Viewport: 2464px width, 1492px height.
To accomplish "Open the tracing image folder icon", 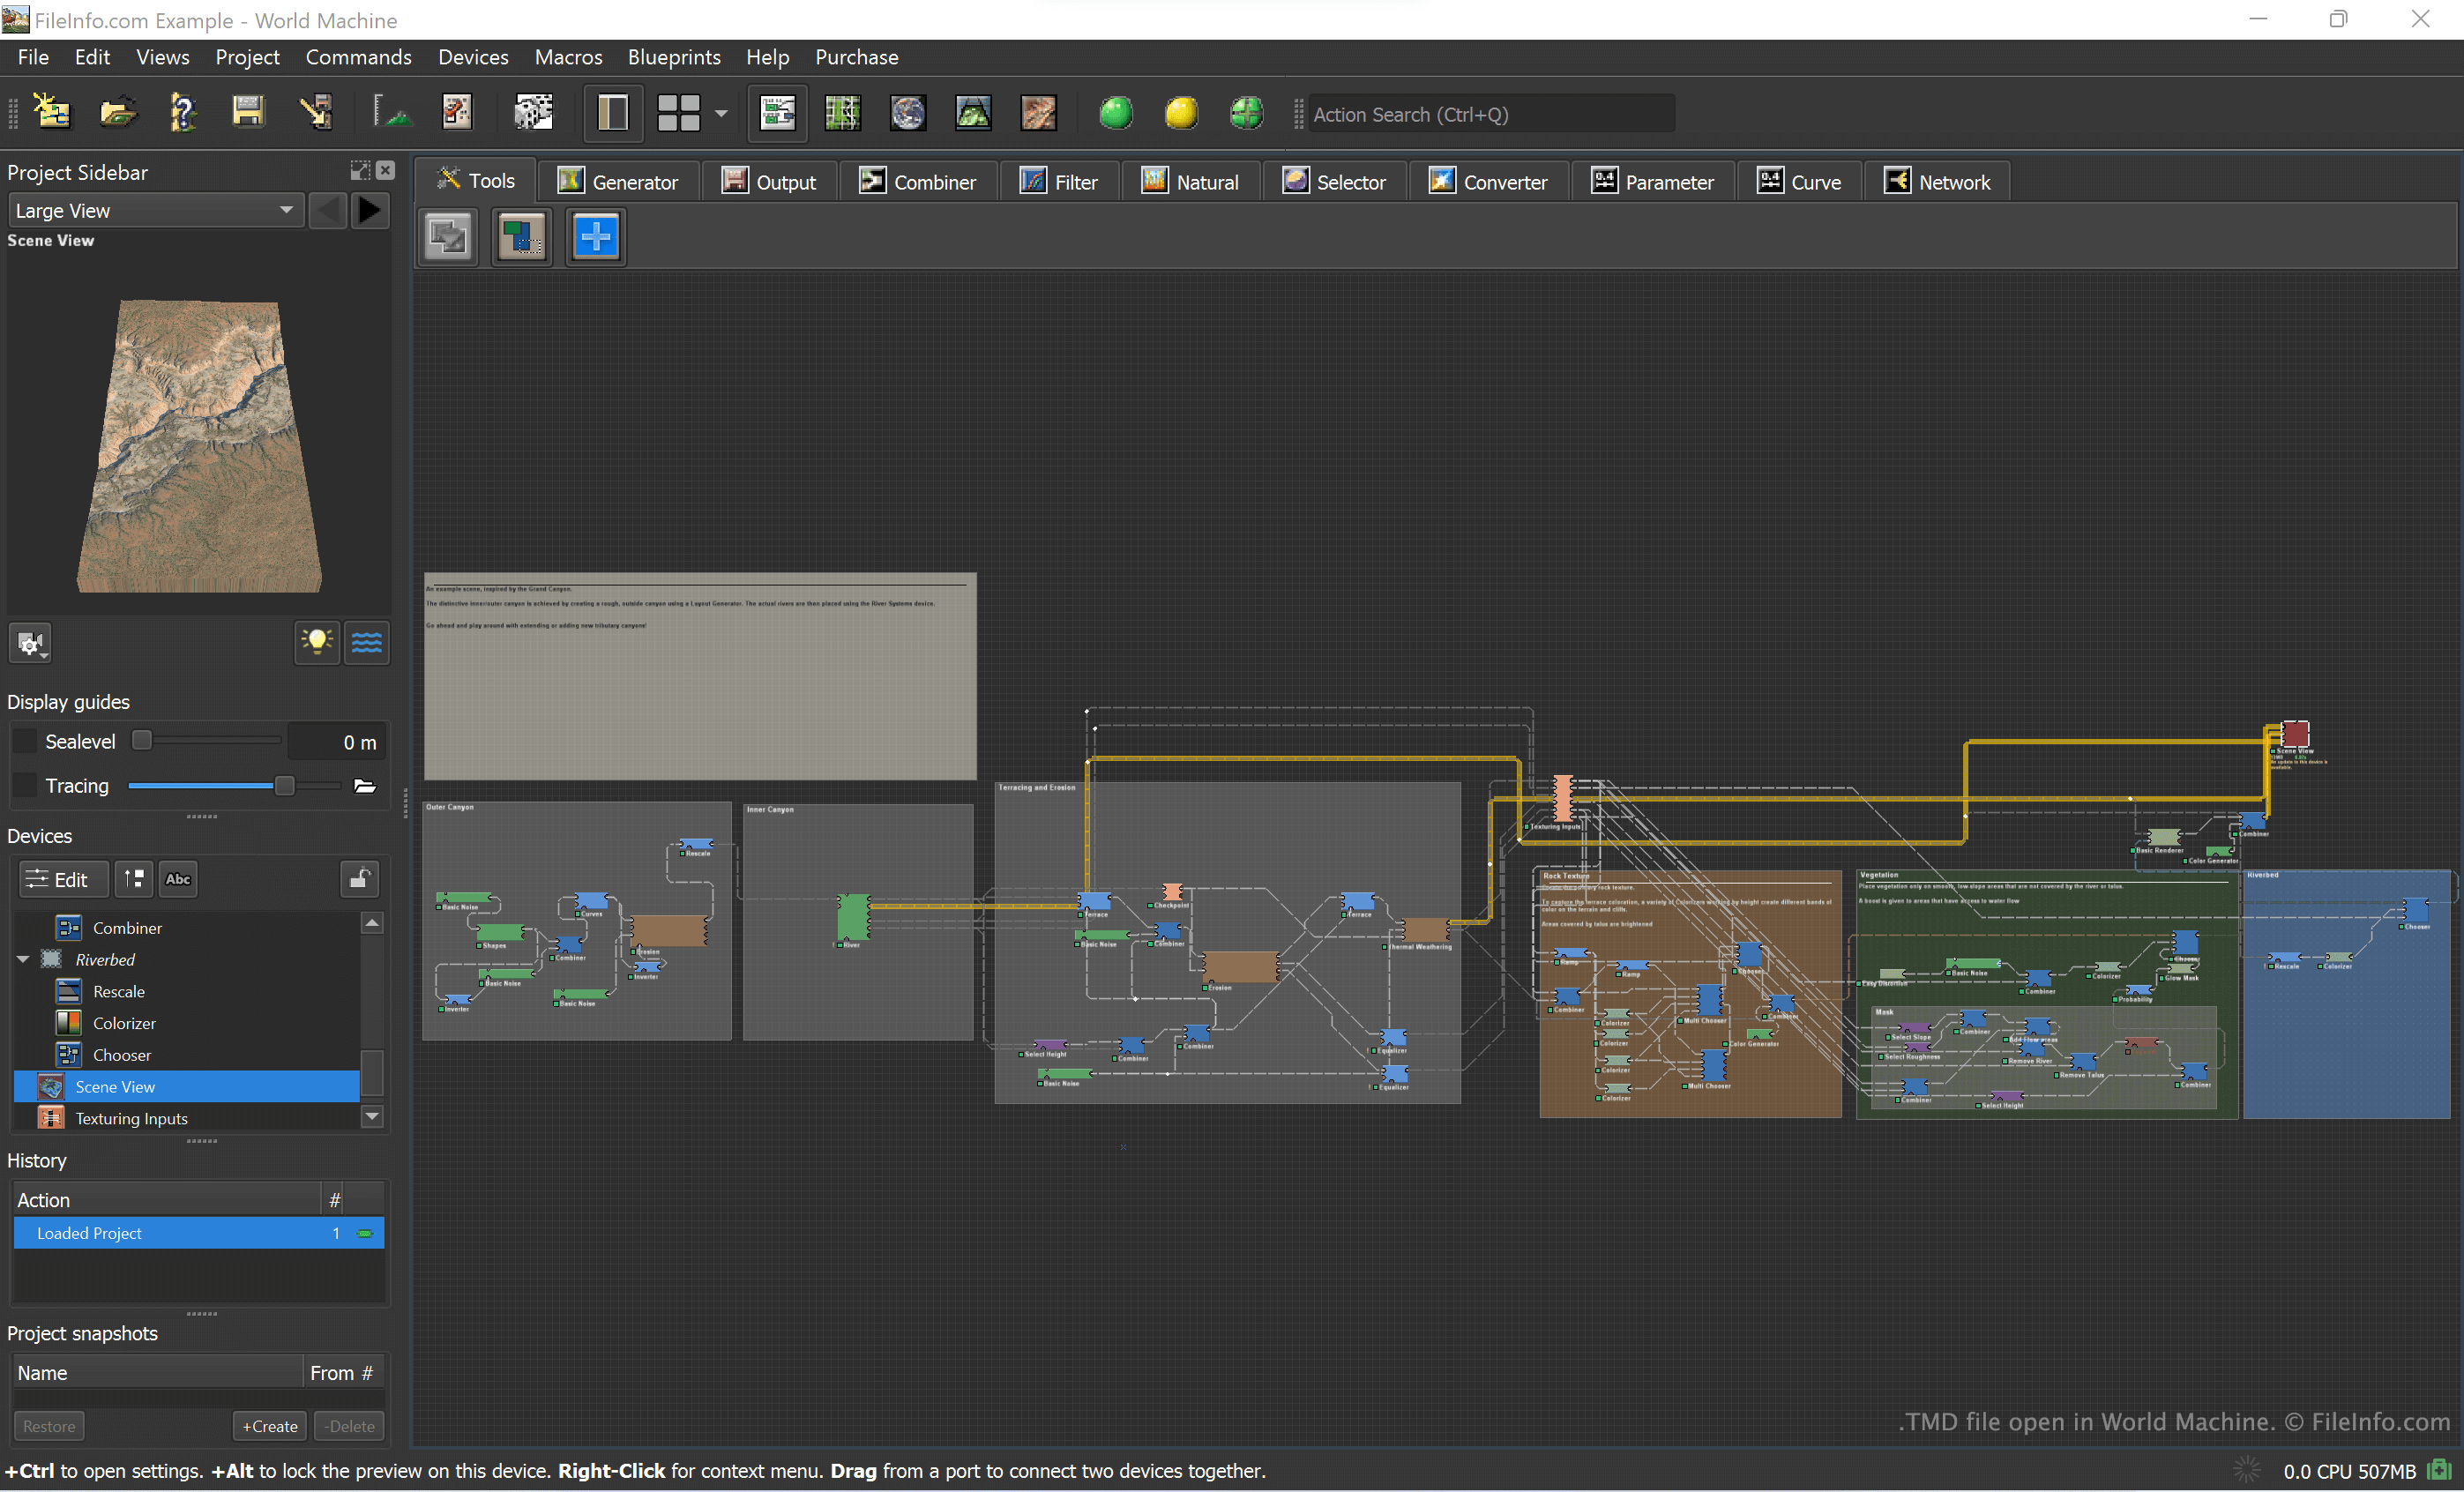I will tap(365, 786).
